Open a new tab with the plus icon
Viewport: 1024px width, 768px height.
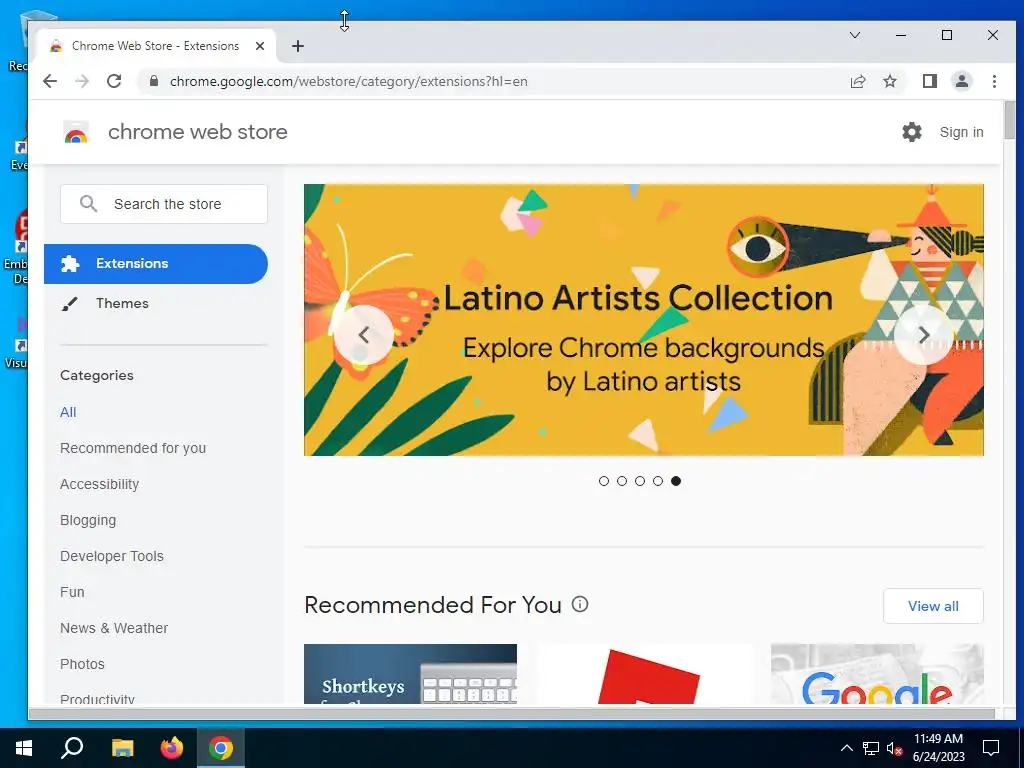tap(298, 46)
